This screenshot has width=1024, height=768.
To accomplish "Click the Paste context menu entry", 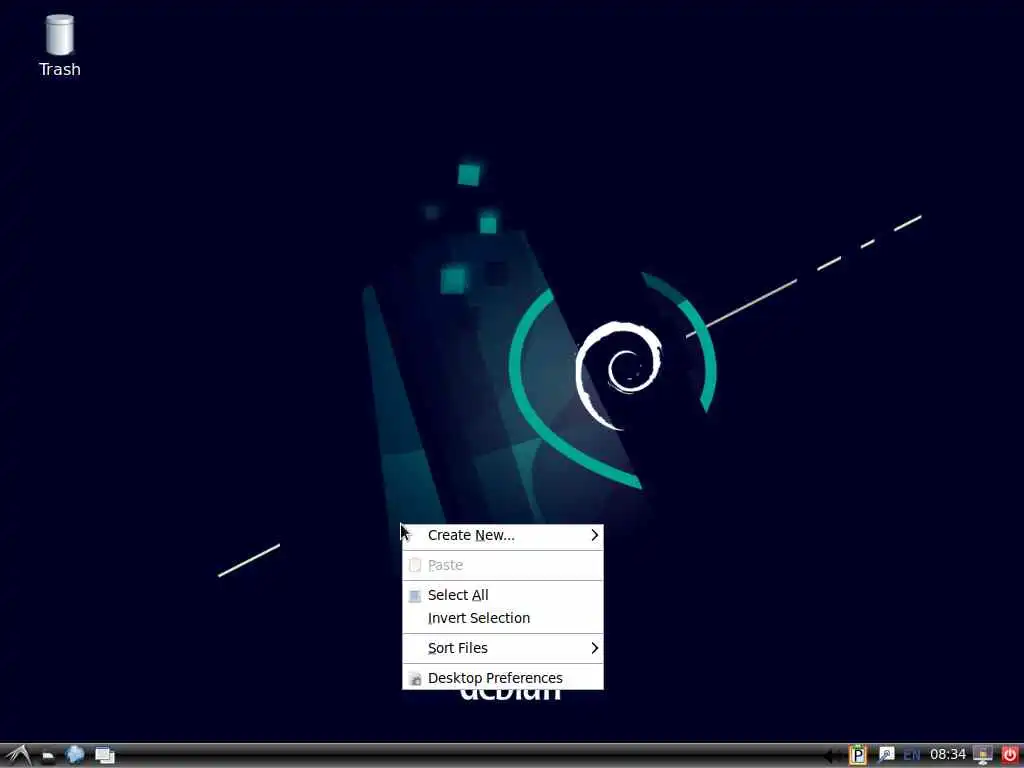I will click(503, 565).
